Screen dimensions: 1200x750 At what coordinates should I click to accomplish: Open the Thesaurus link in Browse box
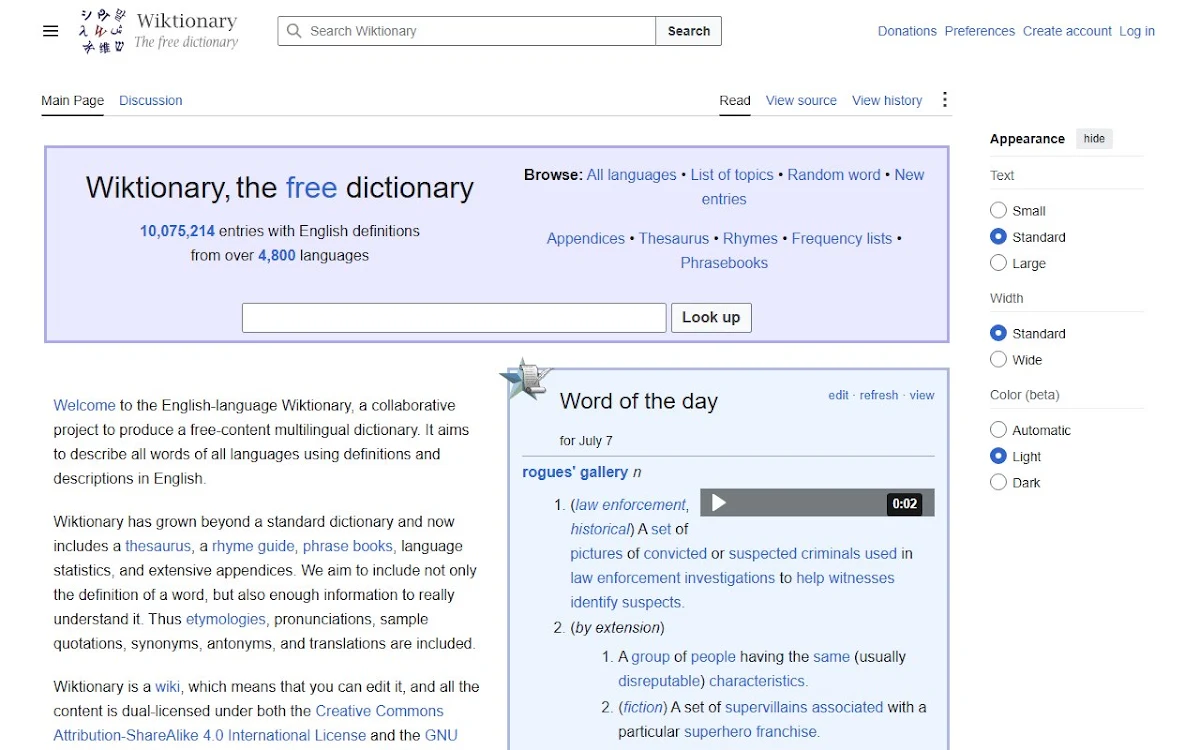pos(674,238)
